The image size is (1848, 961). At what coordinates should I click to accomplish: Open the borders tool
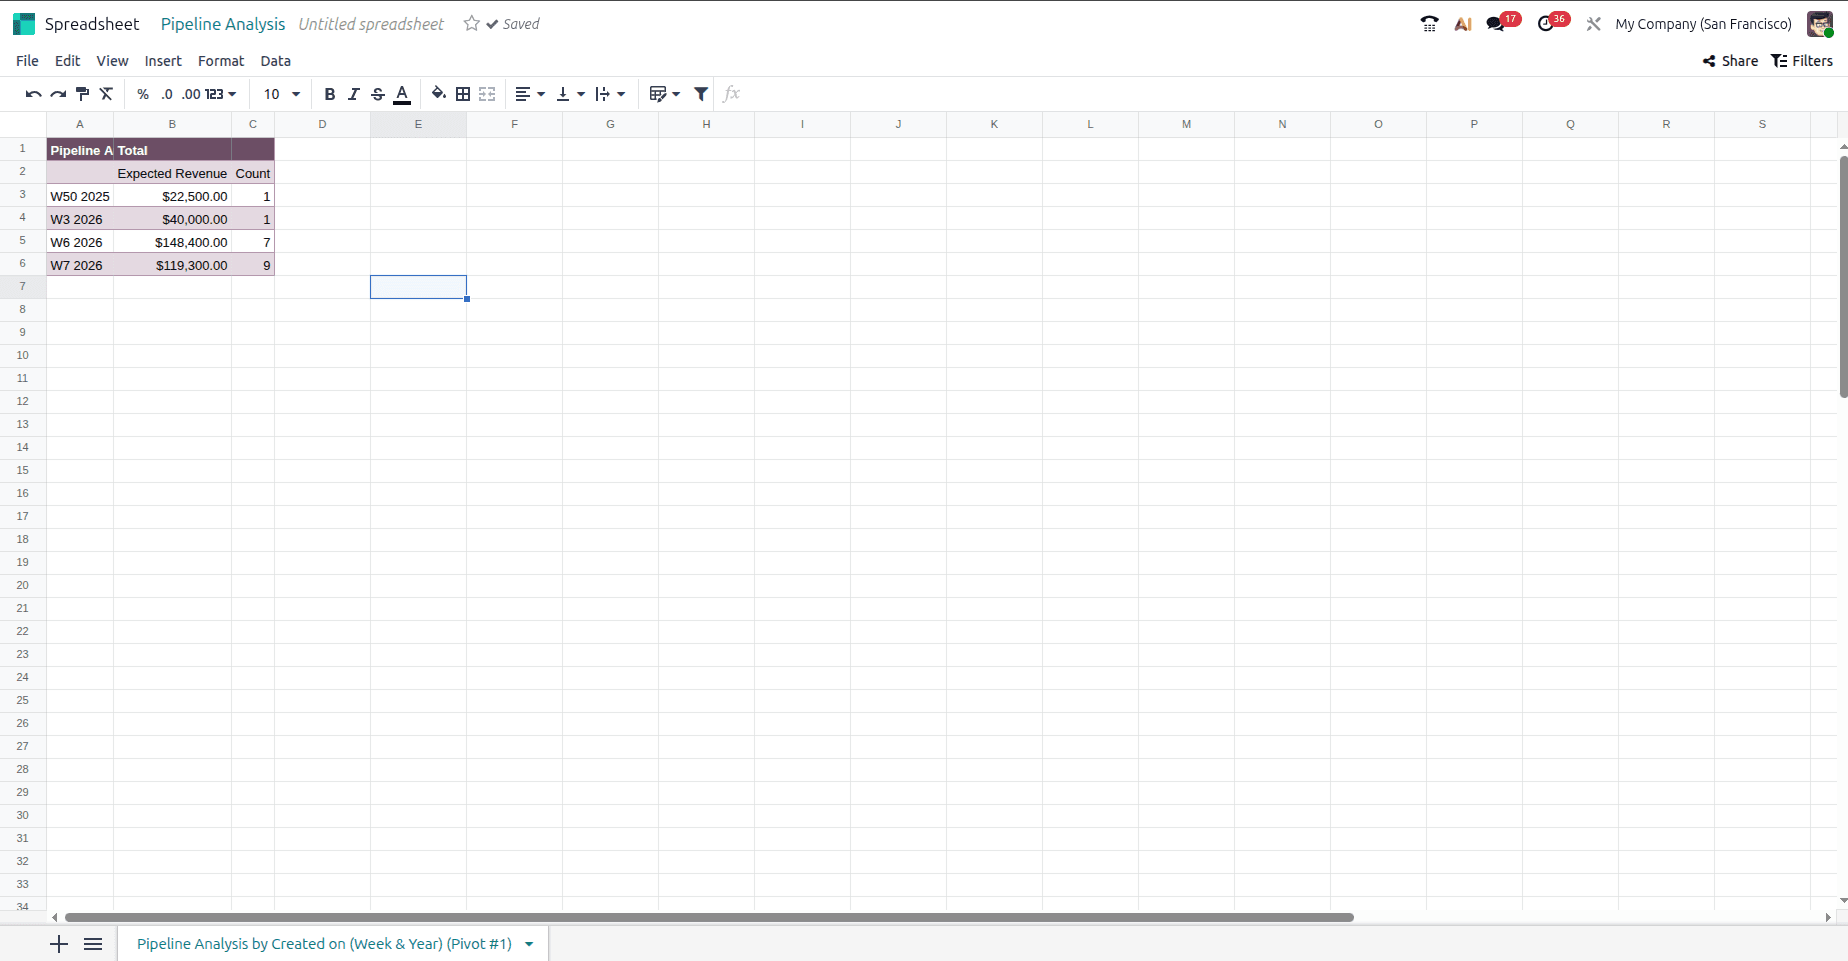pyautogui.click(x=463, y=94)
